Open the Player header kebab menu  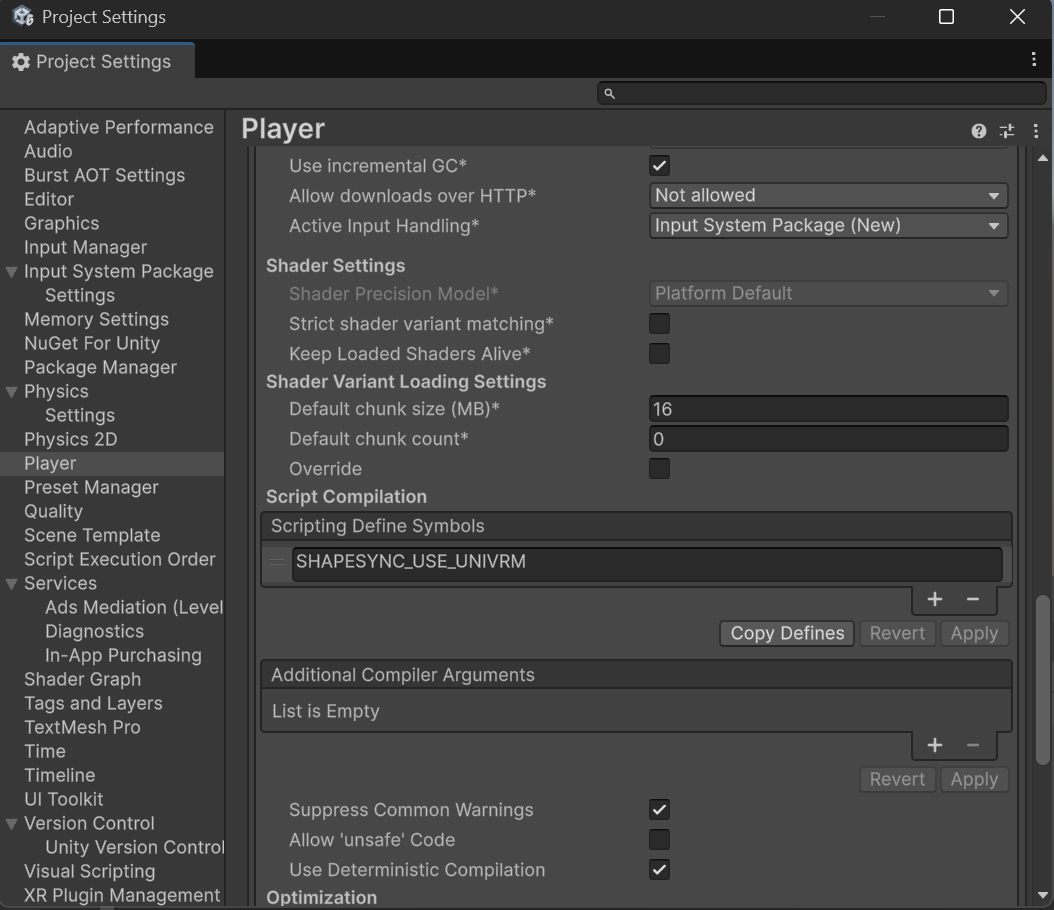(x=1036, y=131)
